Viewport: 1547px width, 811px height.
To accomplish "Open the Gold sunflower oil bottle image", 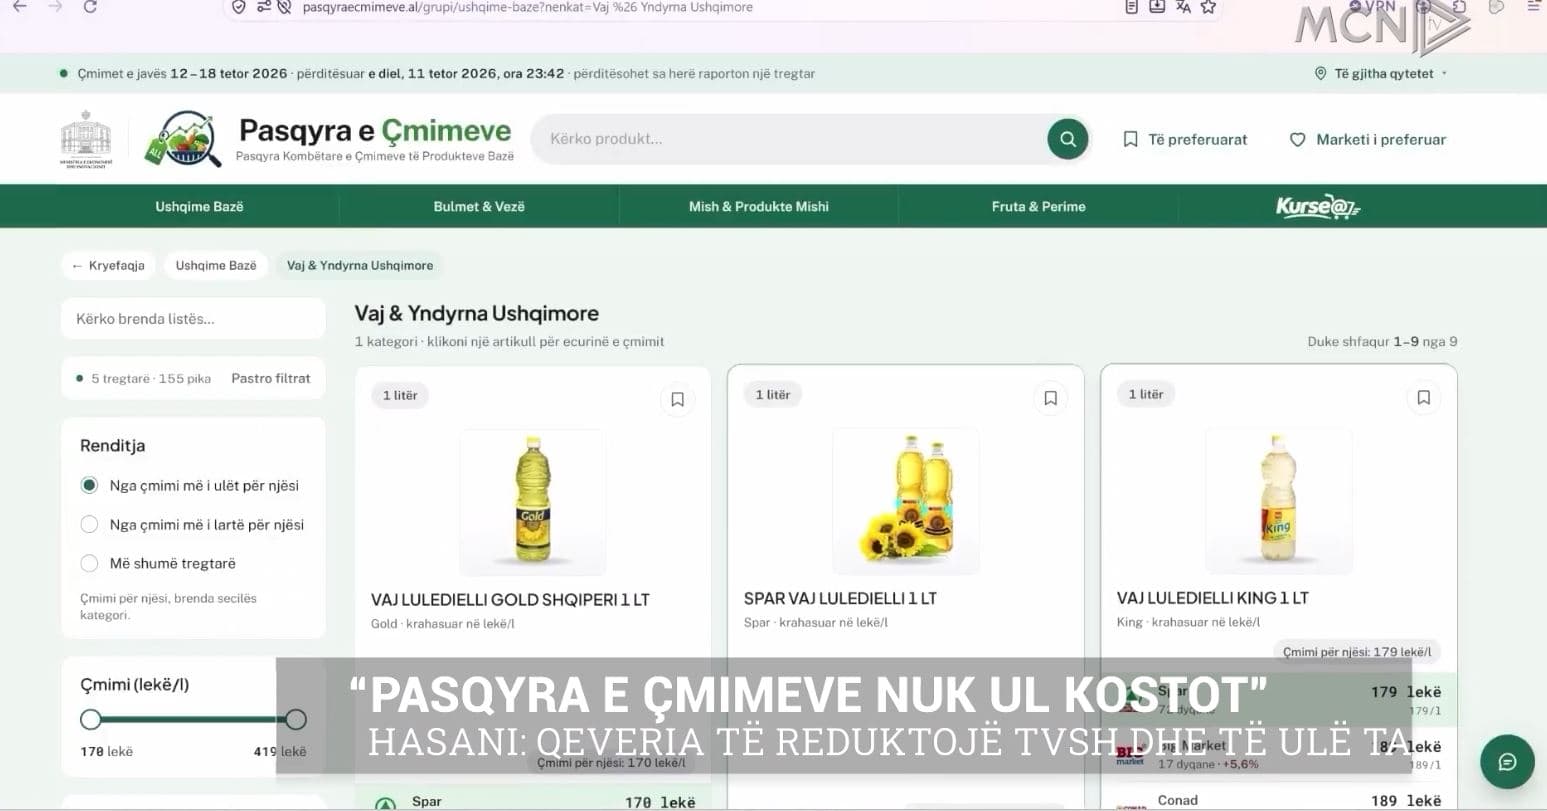I will click(x=533, y=502).
